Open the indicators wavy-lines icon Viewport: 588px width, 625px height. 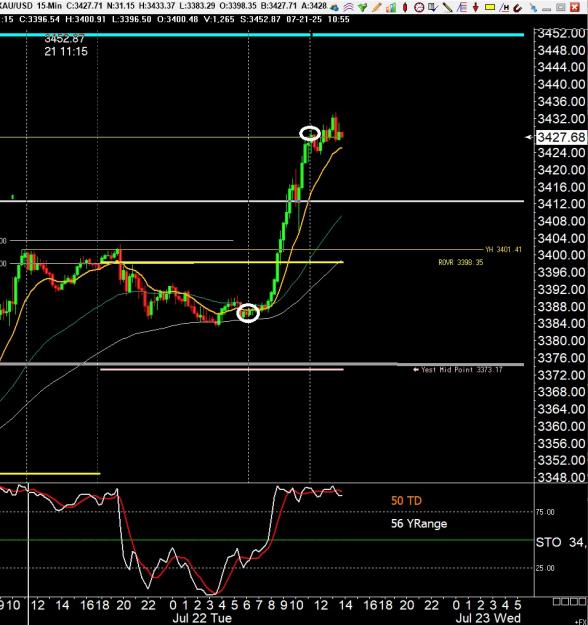348,7
